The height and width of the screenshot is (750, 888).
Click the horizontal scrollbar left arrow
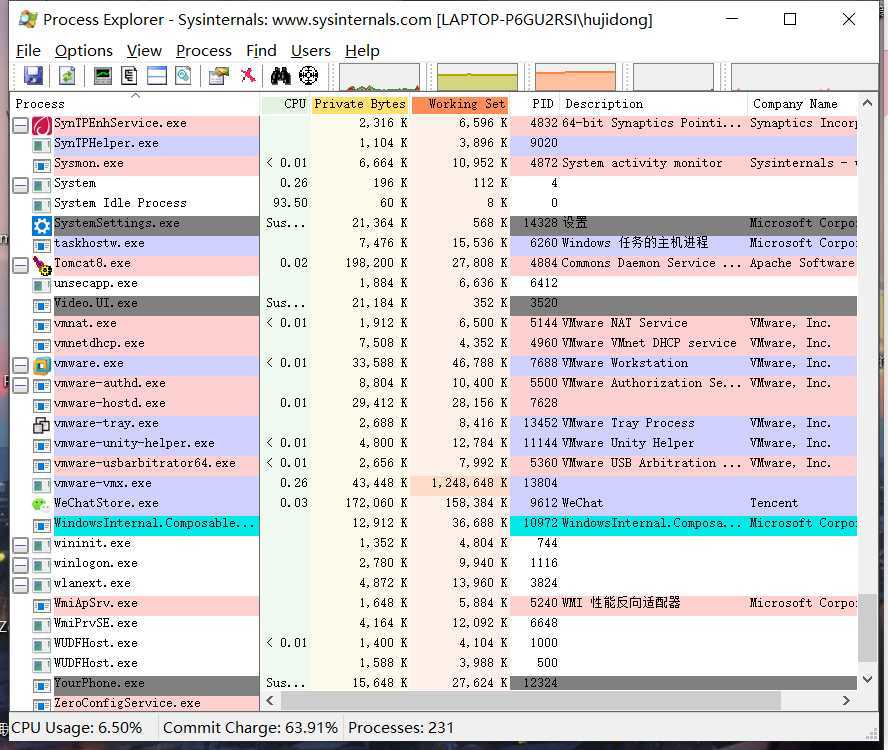coord(270,701)
